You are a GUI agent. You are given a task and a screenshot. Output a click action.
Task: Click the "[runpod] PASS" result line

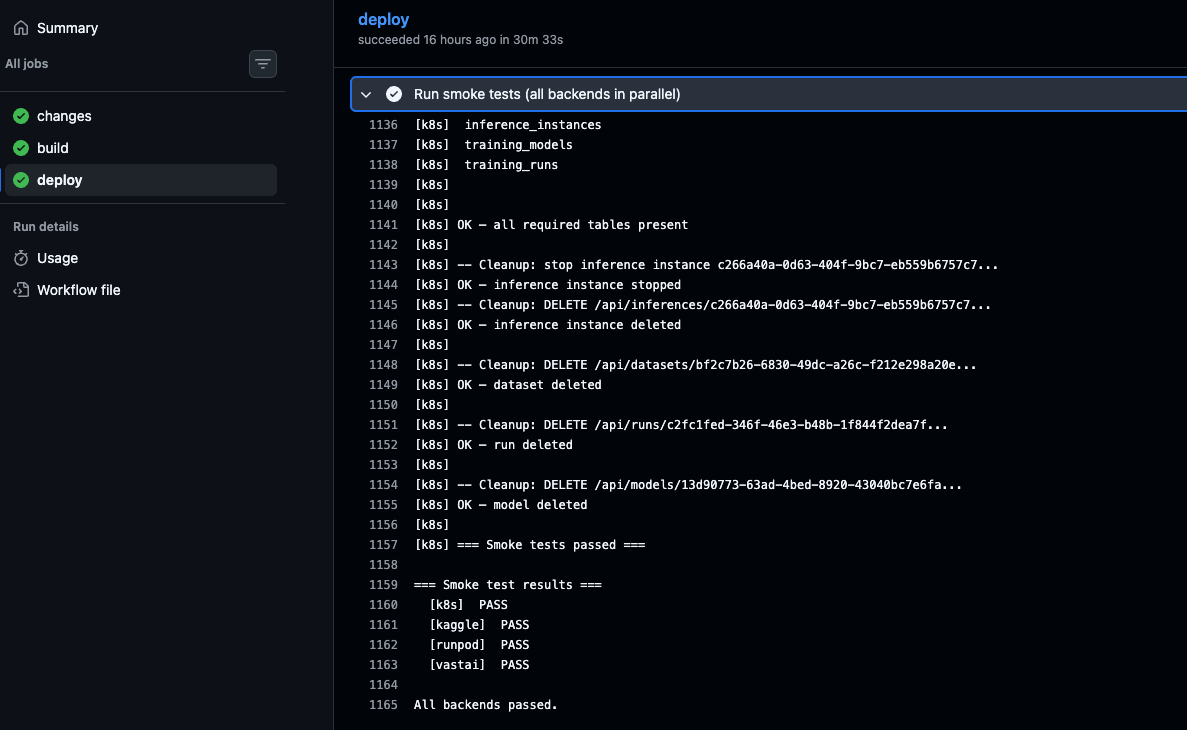[479, 645]
